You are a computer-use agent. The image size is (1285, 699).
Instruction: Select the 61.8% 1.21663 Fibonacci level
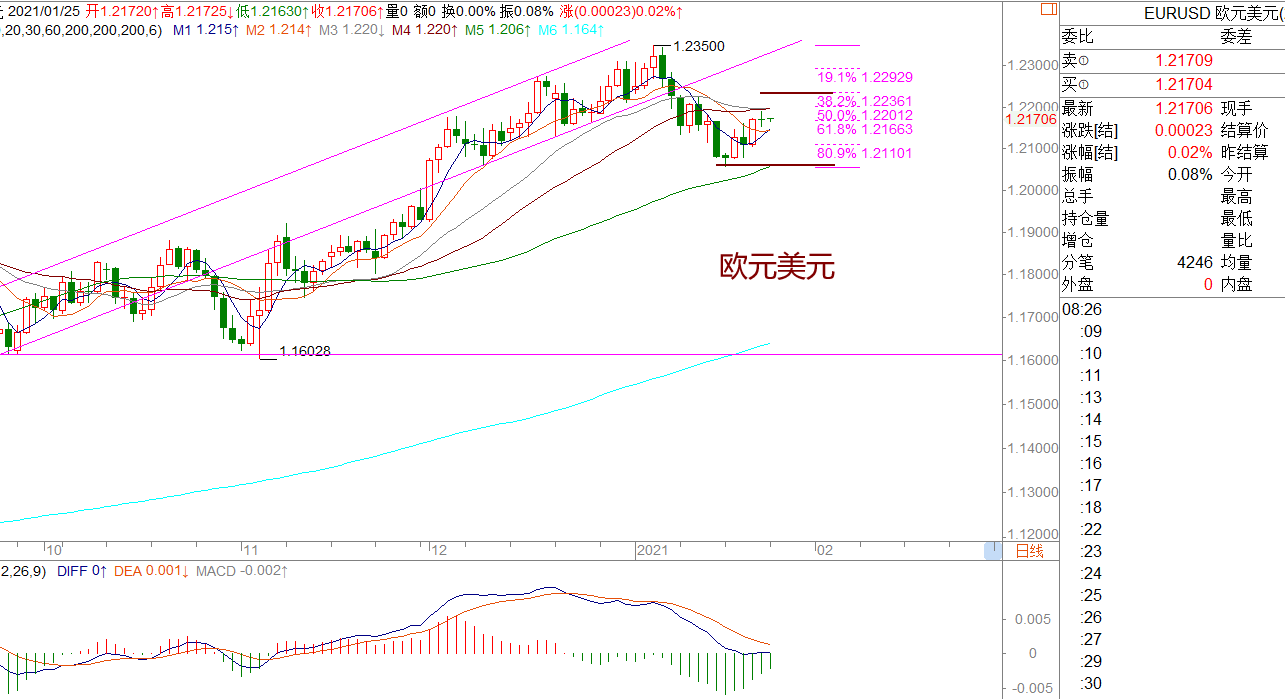(865, 130)
